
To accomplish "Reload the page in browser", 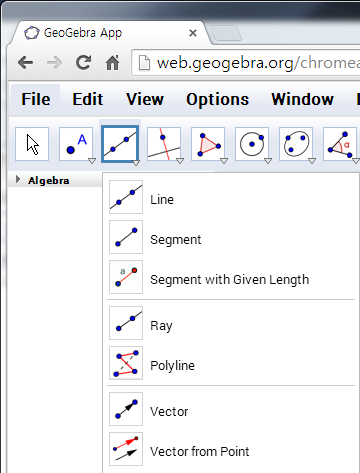I will pyautogui.click(x=83, y=63).
